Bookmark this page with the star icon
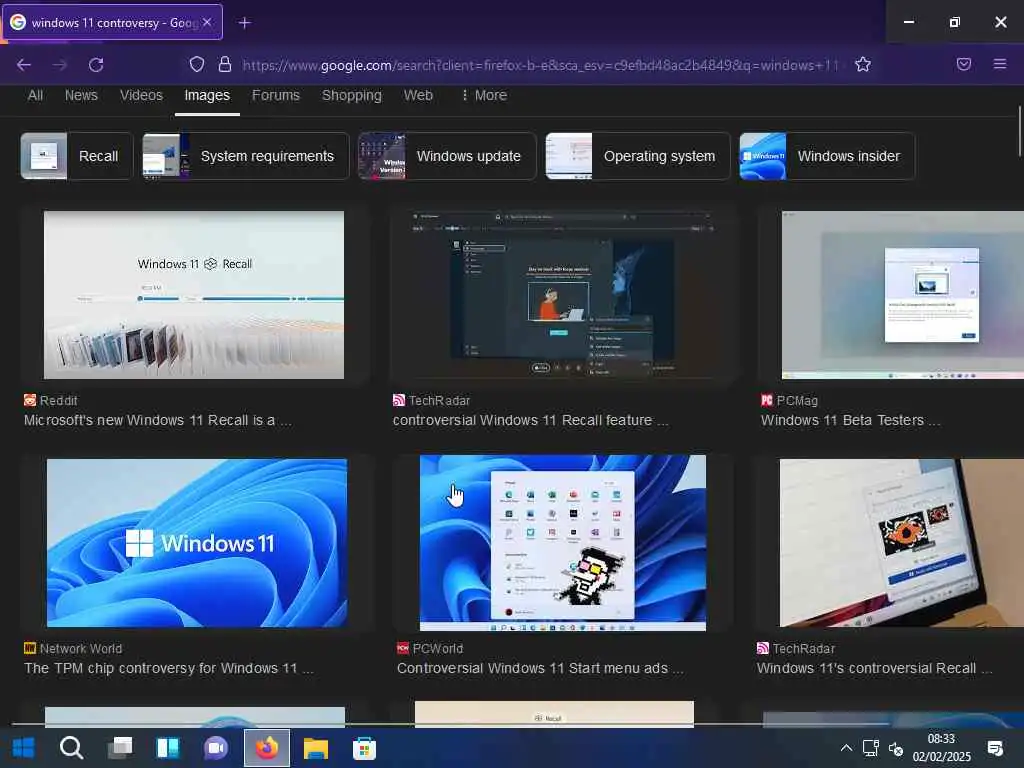 point(863,64)
